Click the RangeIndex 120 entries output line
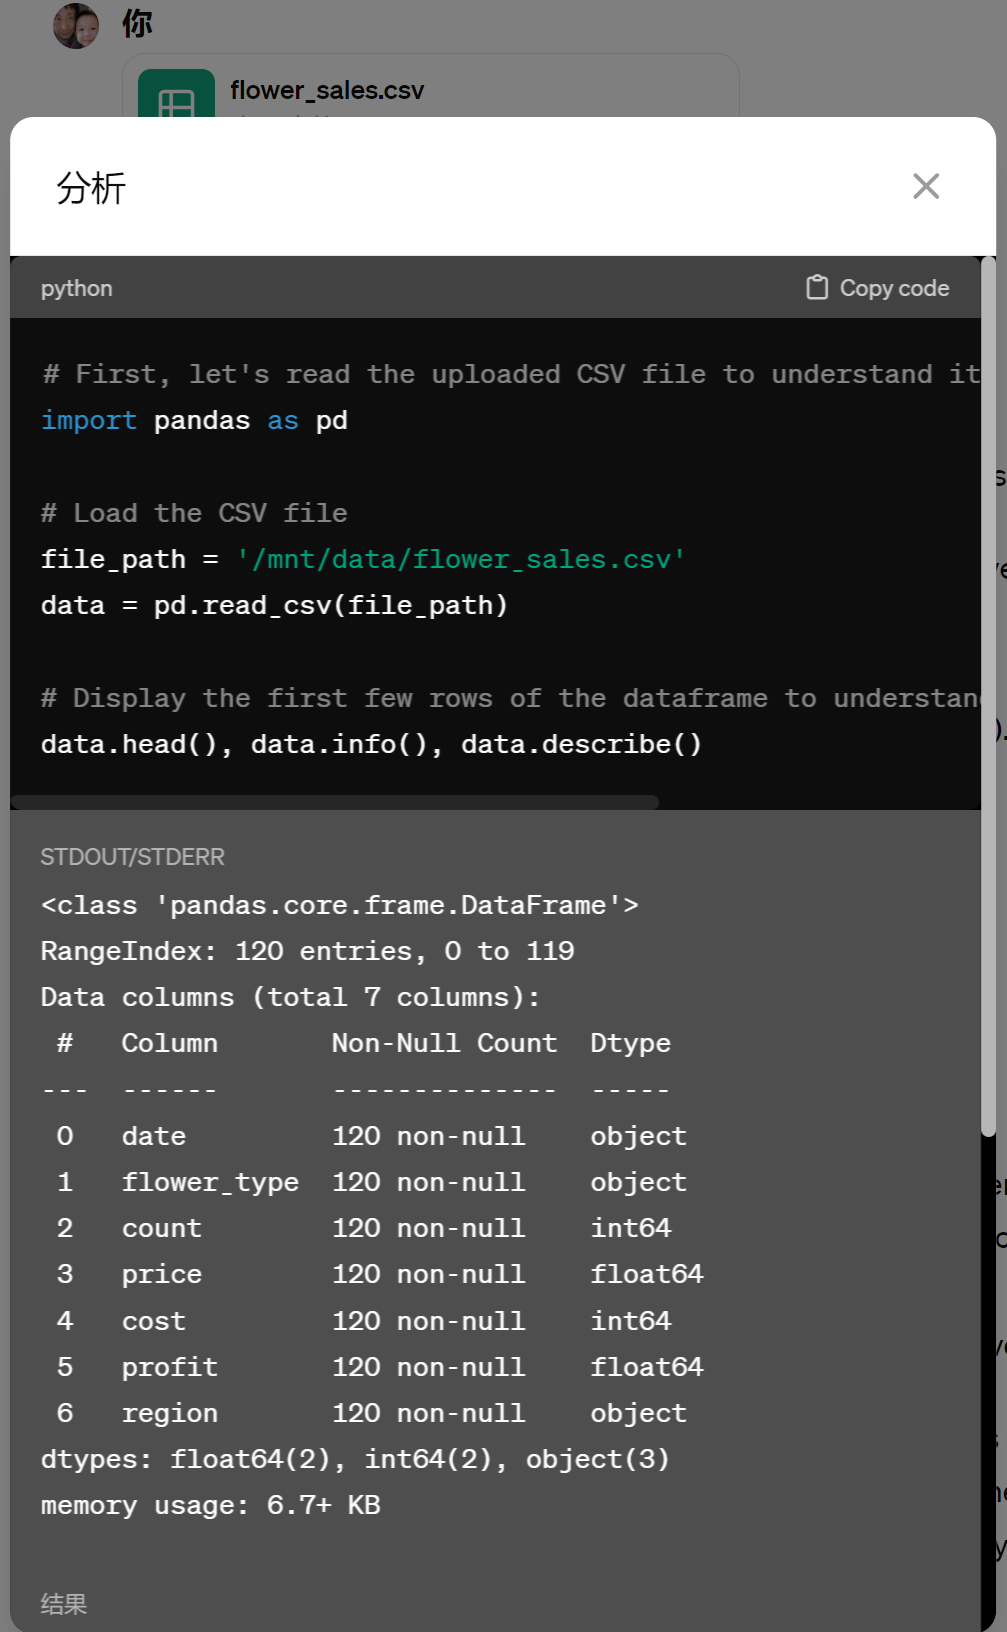This screenshot has height=1632, width=1007. click(x=307, y=951)
